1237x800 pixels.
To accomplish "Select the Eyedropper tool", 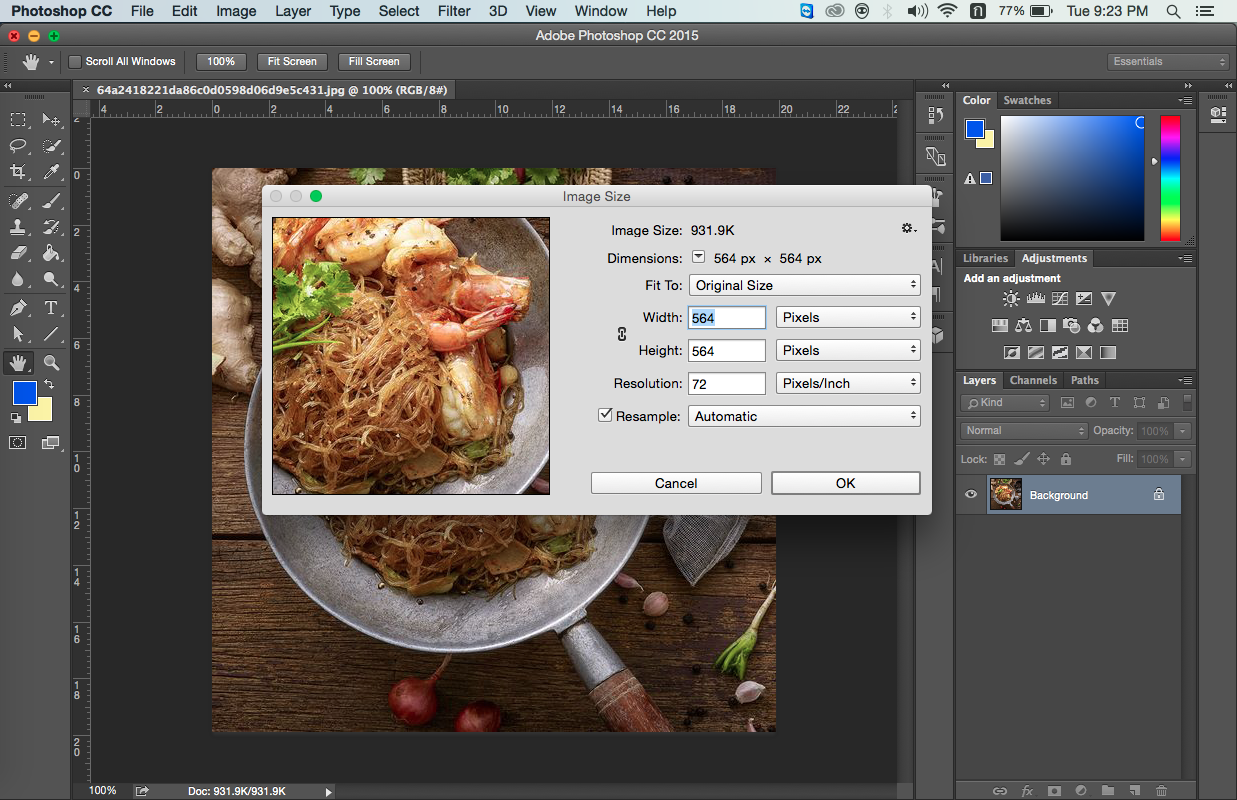I will (x=51, y=172).
